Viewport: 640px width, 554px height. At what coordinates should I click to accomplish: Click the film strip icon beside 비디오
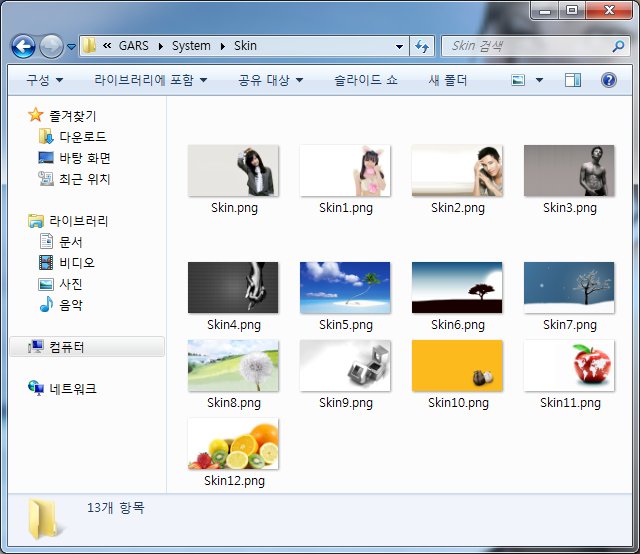(46, 263)
